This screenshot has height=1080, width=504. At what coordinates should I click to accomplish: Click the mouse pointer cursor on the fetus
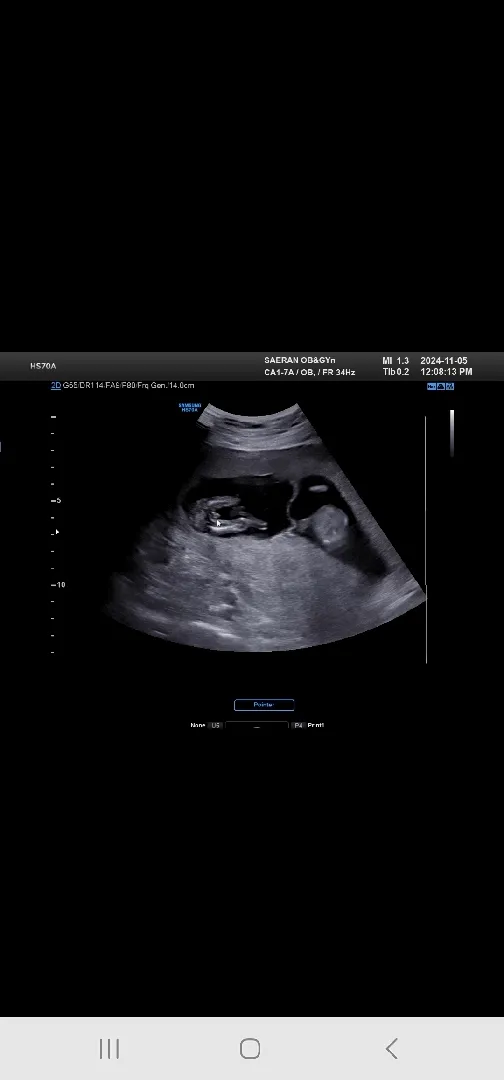click(x=218, y=523)
